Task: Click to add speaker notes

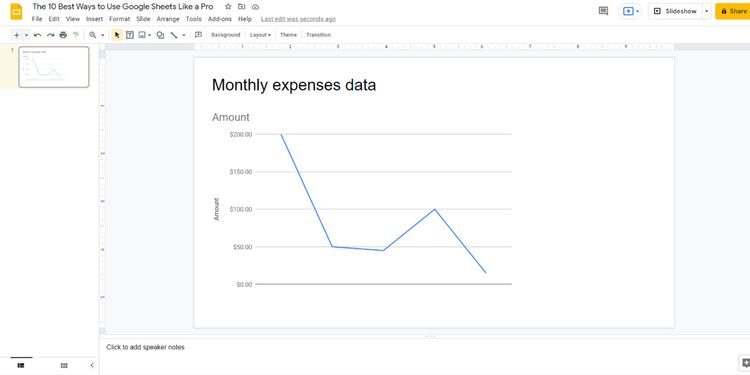Action: coord(145,347)
